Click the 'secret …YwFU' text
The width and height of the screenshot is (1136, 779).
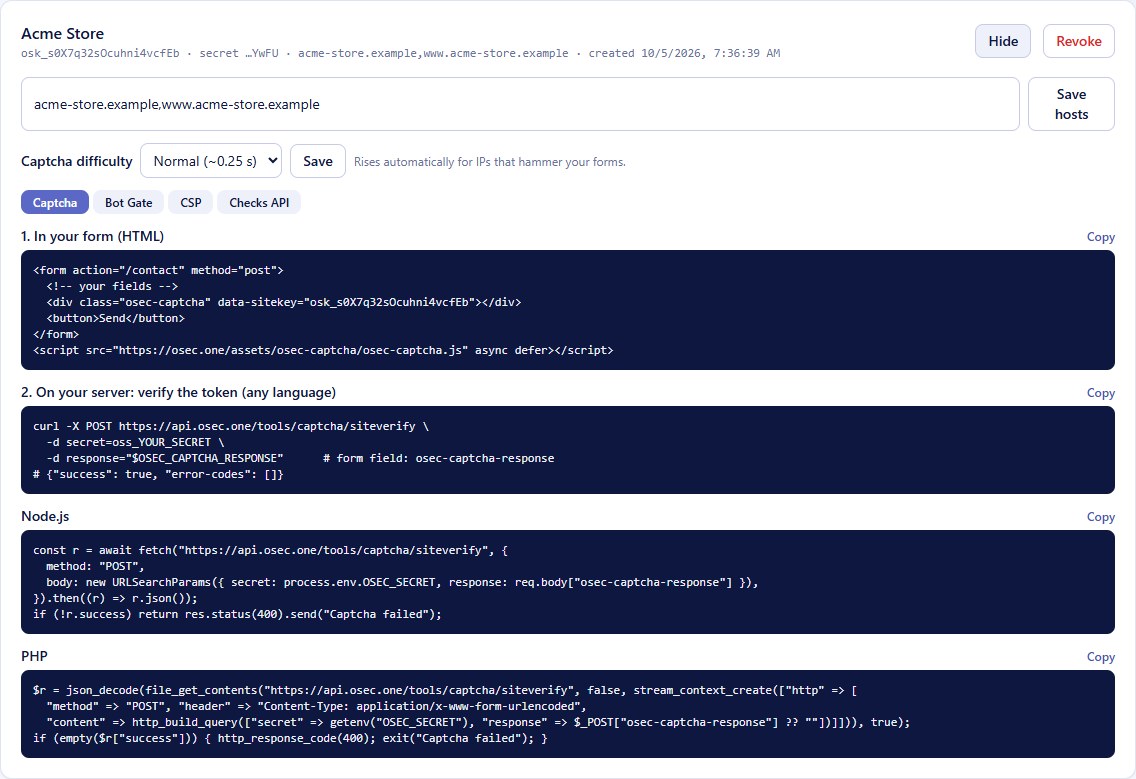pos(238,54)
